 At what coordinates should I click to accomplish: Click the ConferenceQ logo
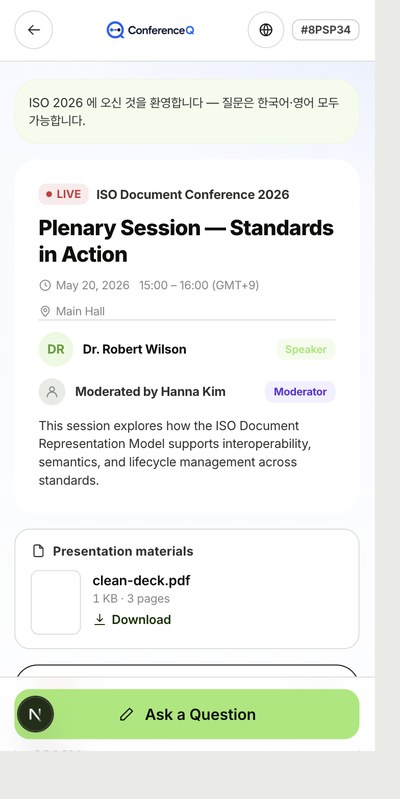150,30
